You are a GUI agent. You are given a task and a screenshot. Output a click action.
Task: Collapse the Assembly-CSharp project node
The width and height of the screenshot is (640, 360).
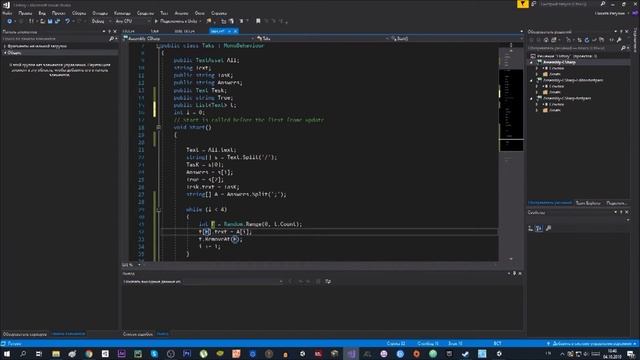point(531,62)
